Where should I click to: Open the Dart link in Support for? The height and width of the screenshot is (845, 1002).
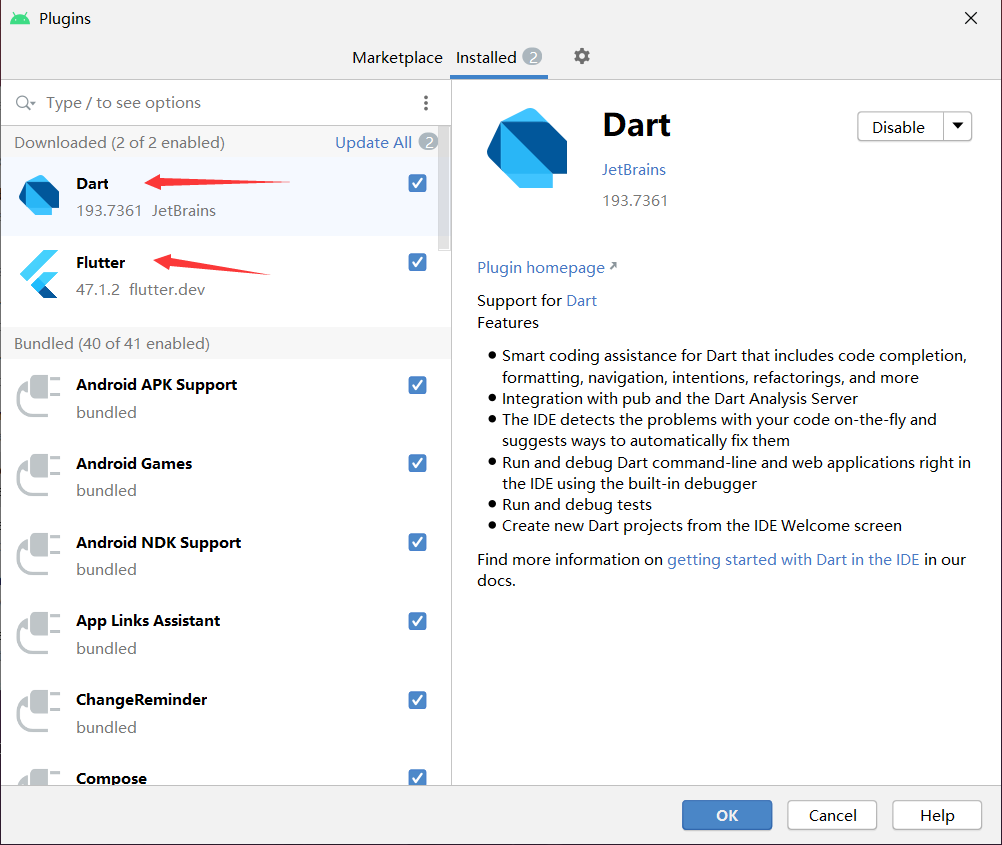point(582,300)
